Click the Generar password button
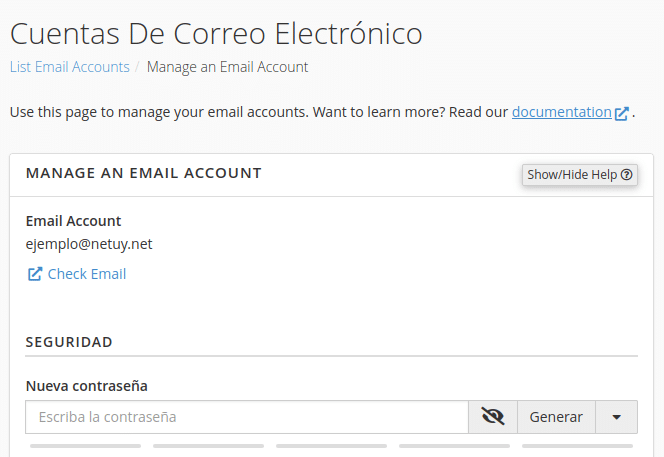This screenshot has height=457, width=664. [556, 417]
